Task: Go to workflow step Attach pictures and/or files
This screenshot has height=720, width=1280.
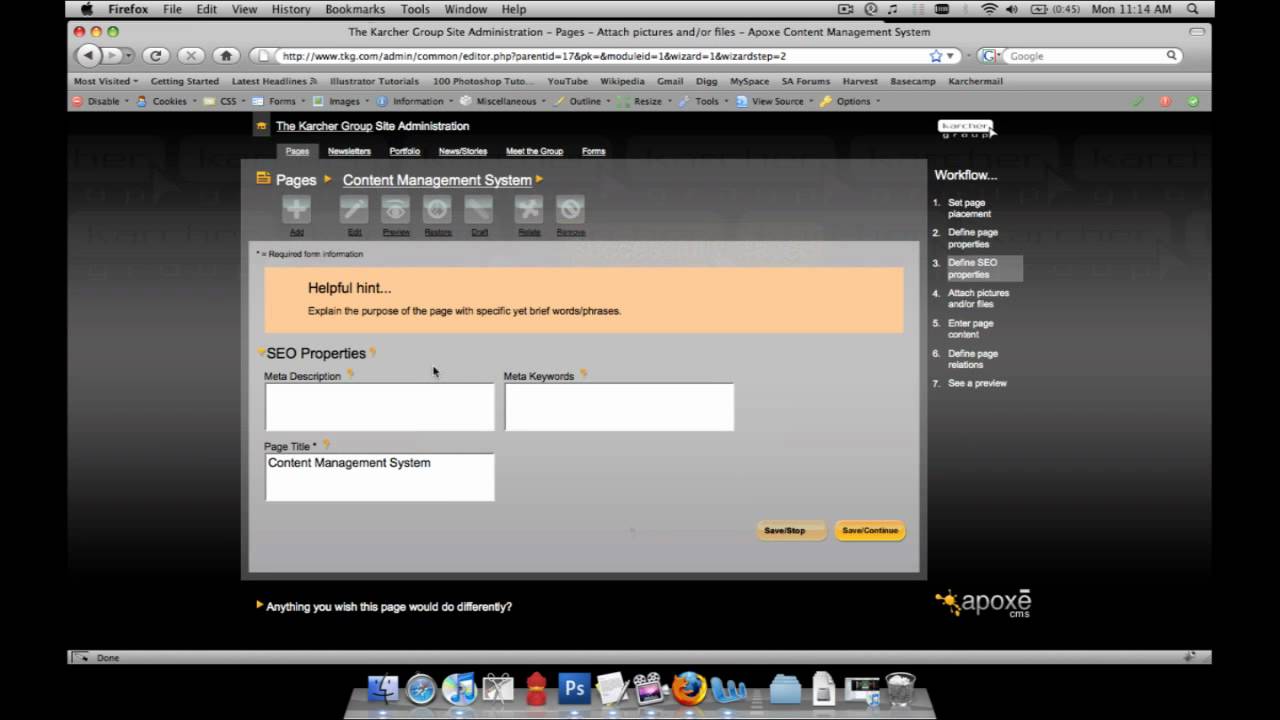Action: pos(978,298)
